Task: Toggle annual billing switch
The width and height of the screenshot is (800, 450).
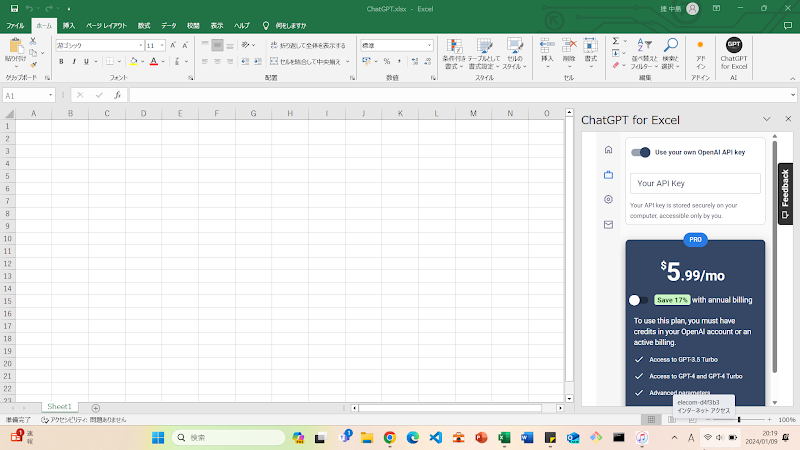Action: pyautogui.click(x=638, y=300)
